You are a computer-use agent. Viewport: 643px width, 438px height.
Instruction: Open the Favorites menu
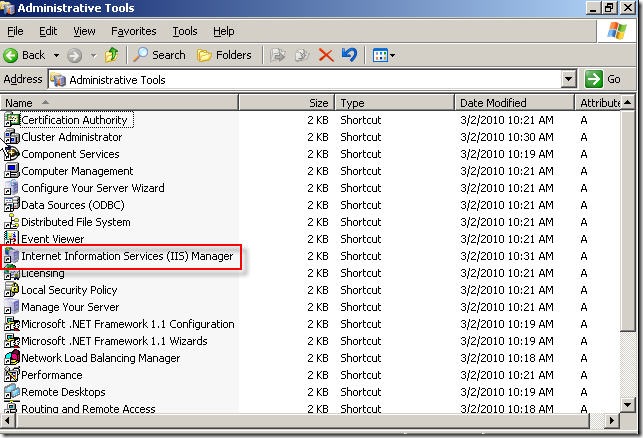tap(134, 31)
